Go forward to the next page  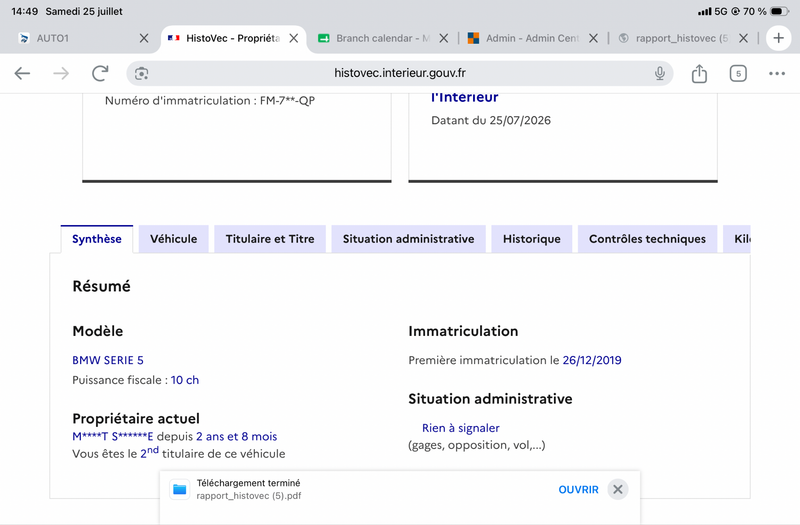[61, 73]
